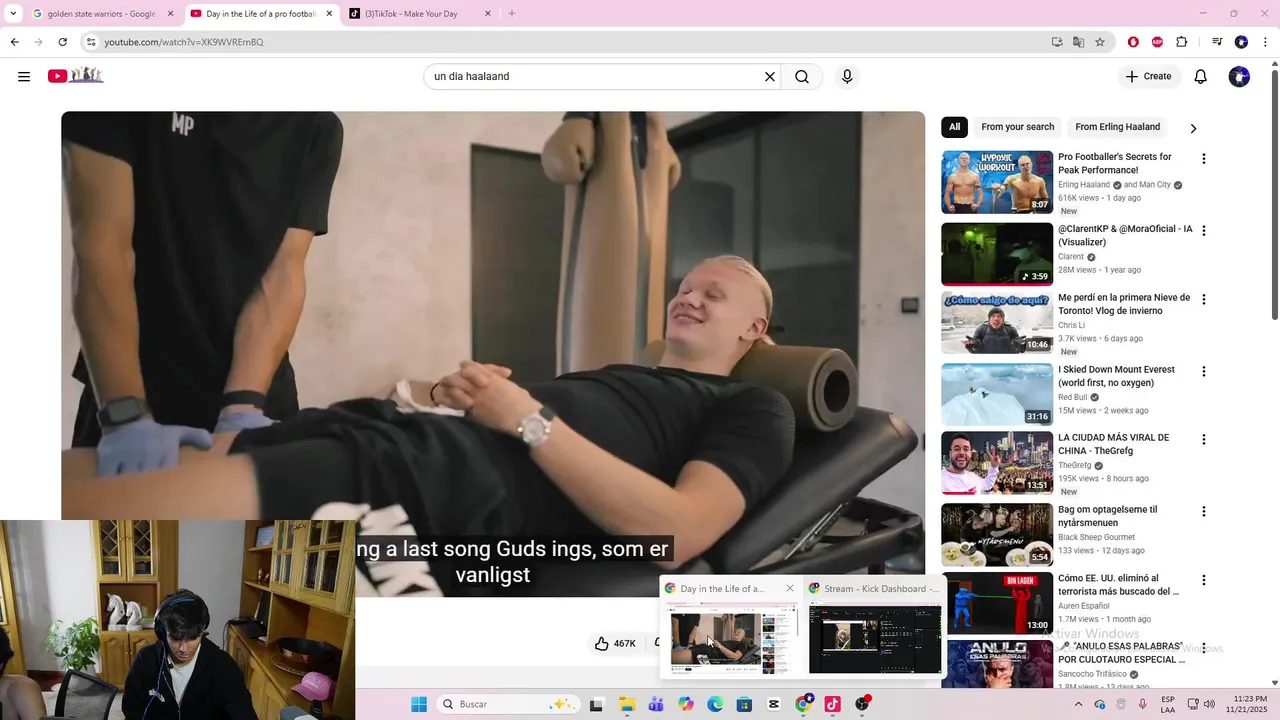Switch to golden state warriors Google tab
This screenshot has height=720, width=1280.
(x=101, y=14)
